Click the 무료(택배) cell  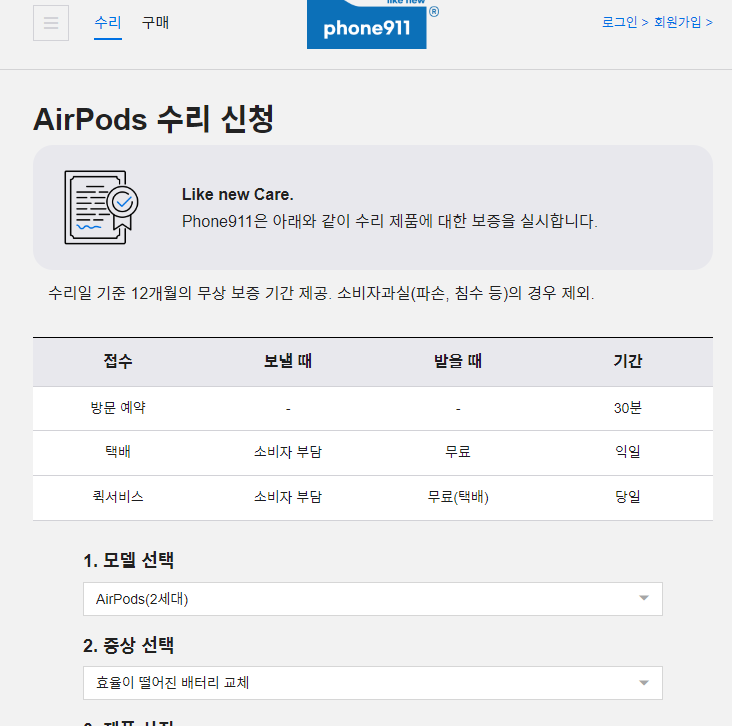click(458, 496)
